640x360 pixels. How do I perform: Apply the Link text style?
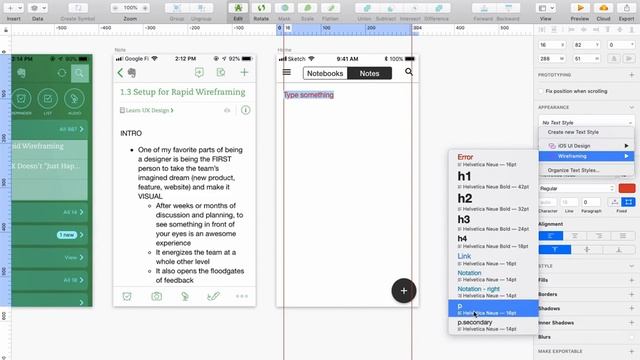pos(493,259)
